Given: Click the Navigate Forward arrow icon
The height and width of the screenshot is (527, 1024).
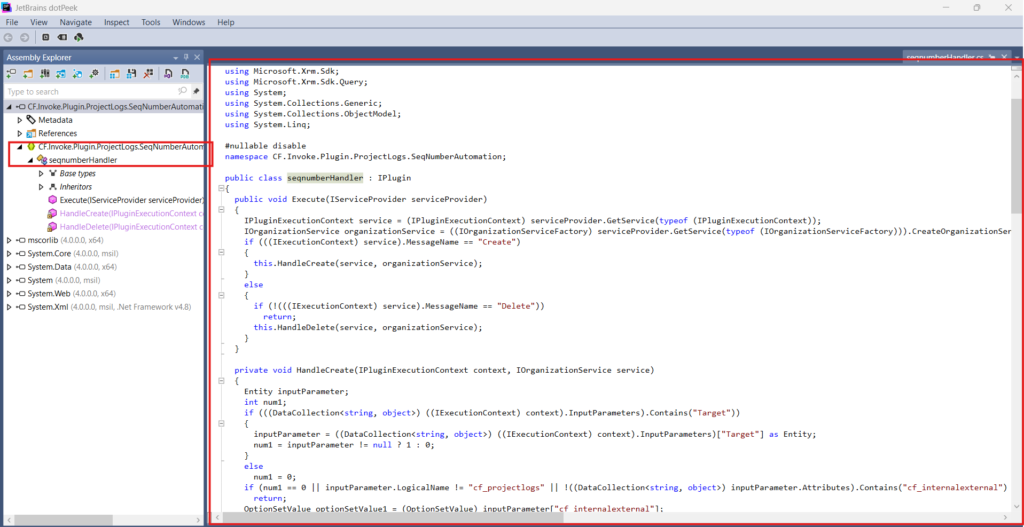Looking at the screenshot, I should pyautogui.click(x=24, y=38).
